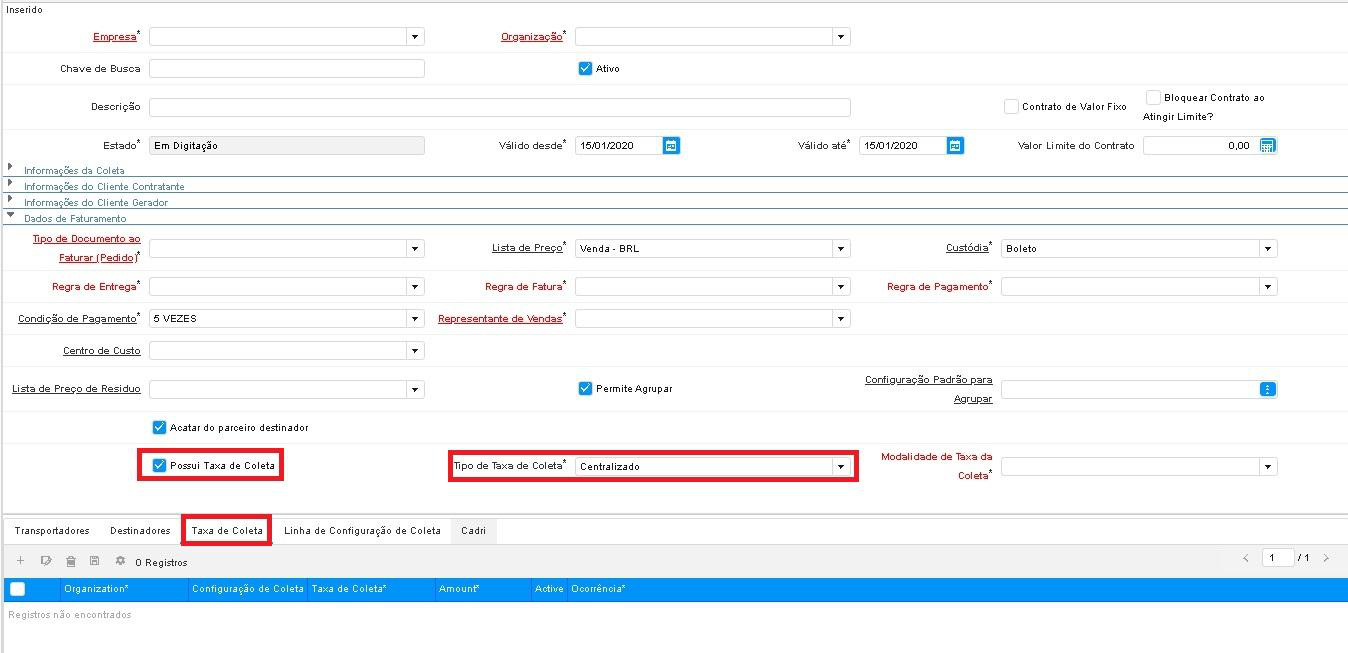Screen dimensions: 1348x653
Task: Open the grid customization gear icon
Action: point(120,561)
